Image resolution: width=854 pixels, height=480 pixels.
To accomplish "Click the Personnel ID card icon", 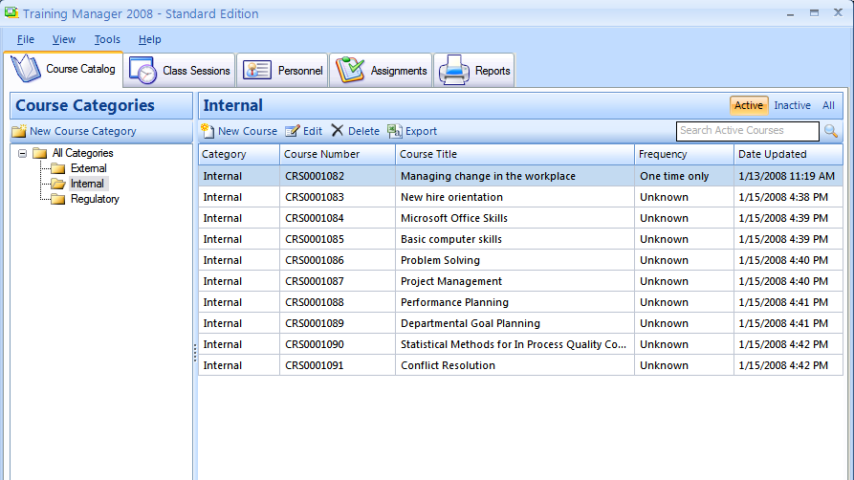I will click(257, 70).
